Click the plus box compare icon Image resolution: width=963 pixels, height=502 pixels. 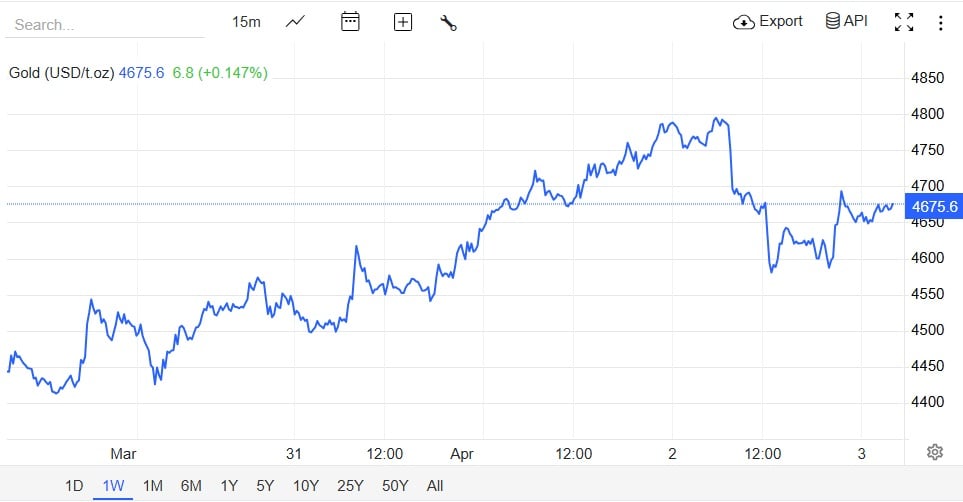[402, 22]
